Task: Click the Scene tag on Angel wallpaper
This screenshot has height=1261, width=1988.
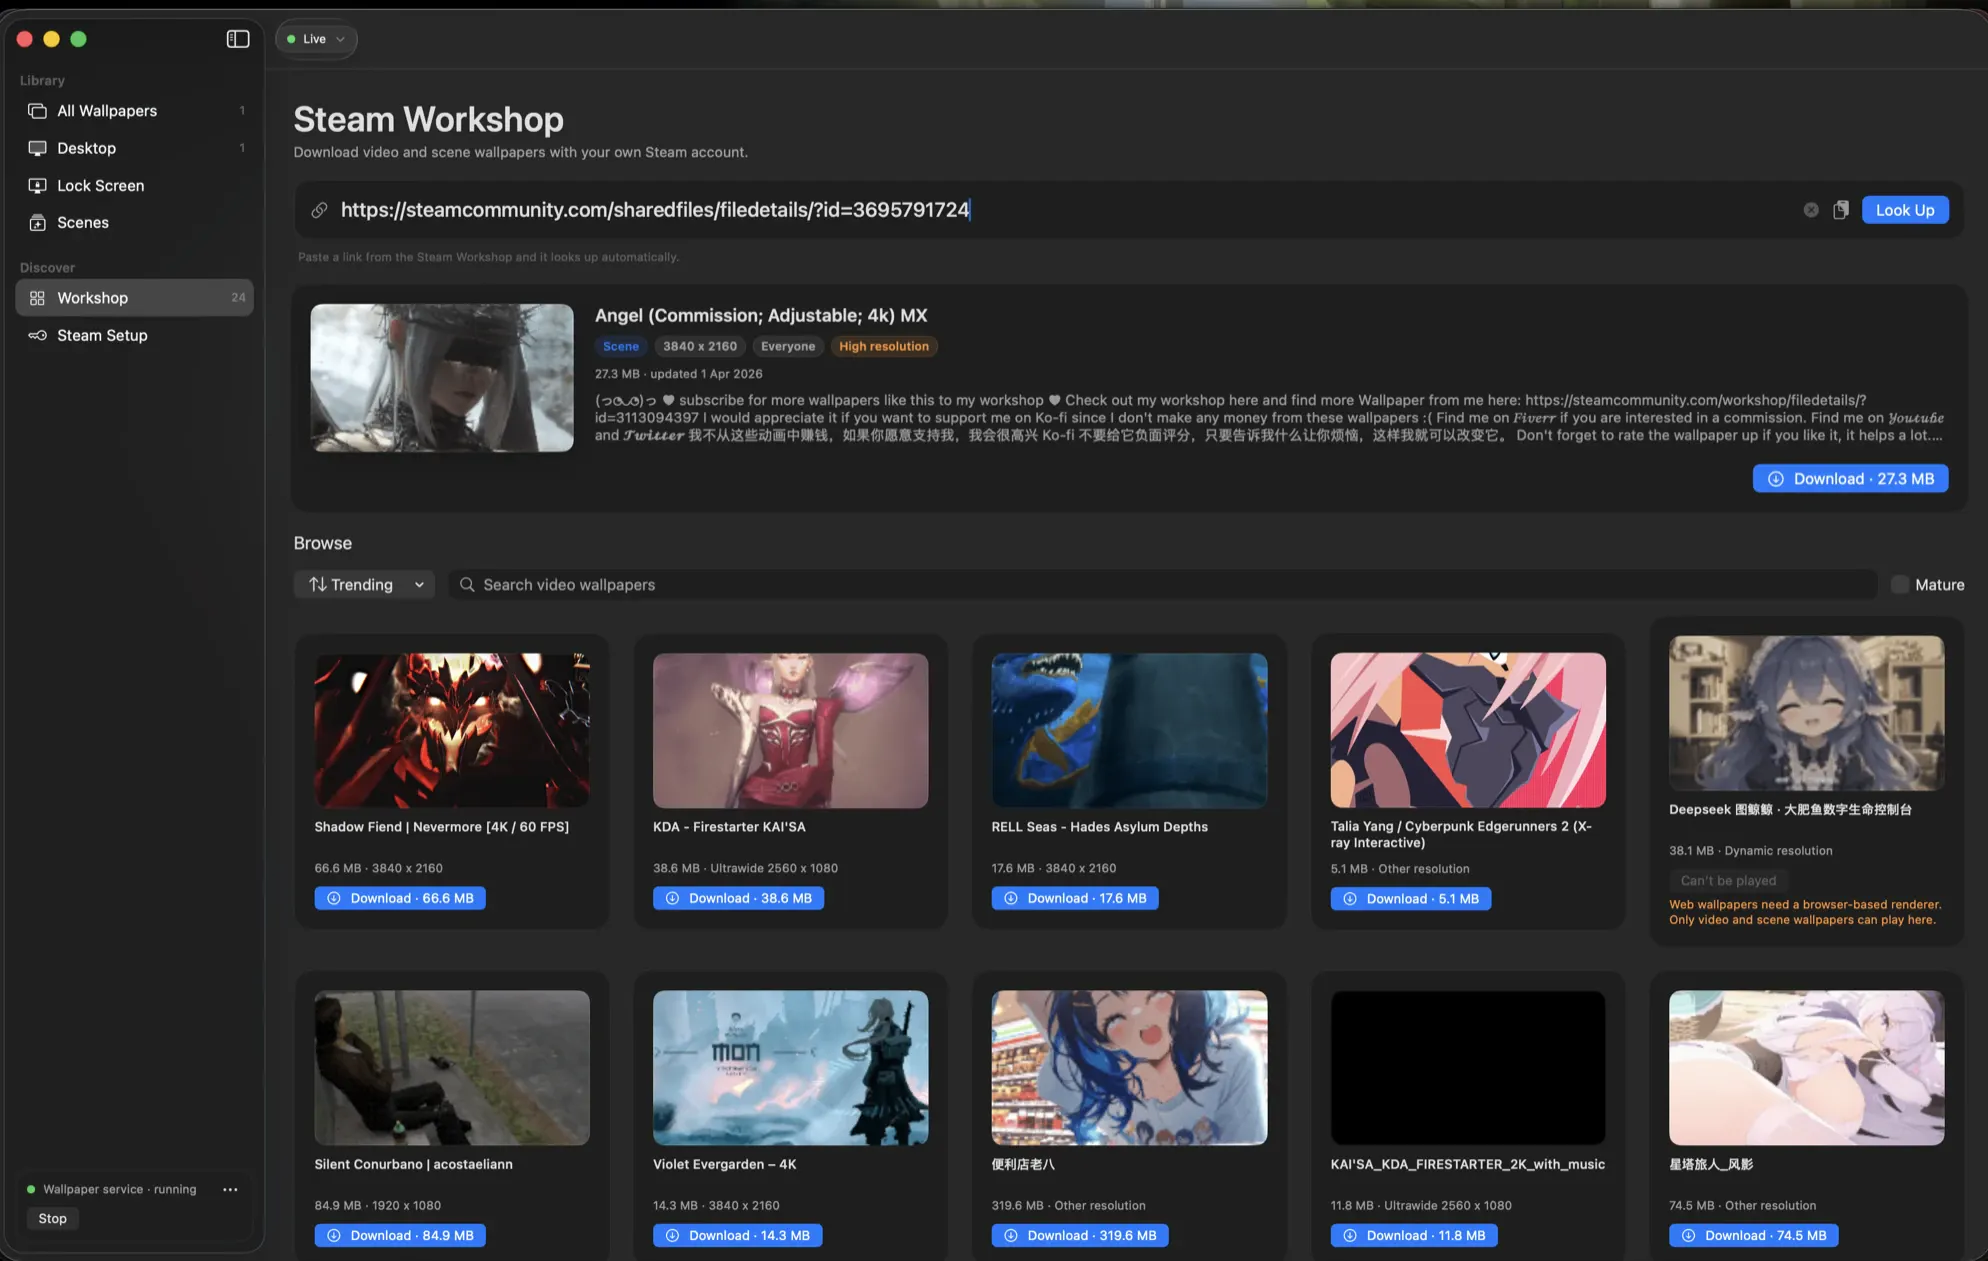Action: (621, 346)
